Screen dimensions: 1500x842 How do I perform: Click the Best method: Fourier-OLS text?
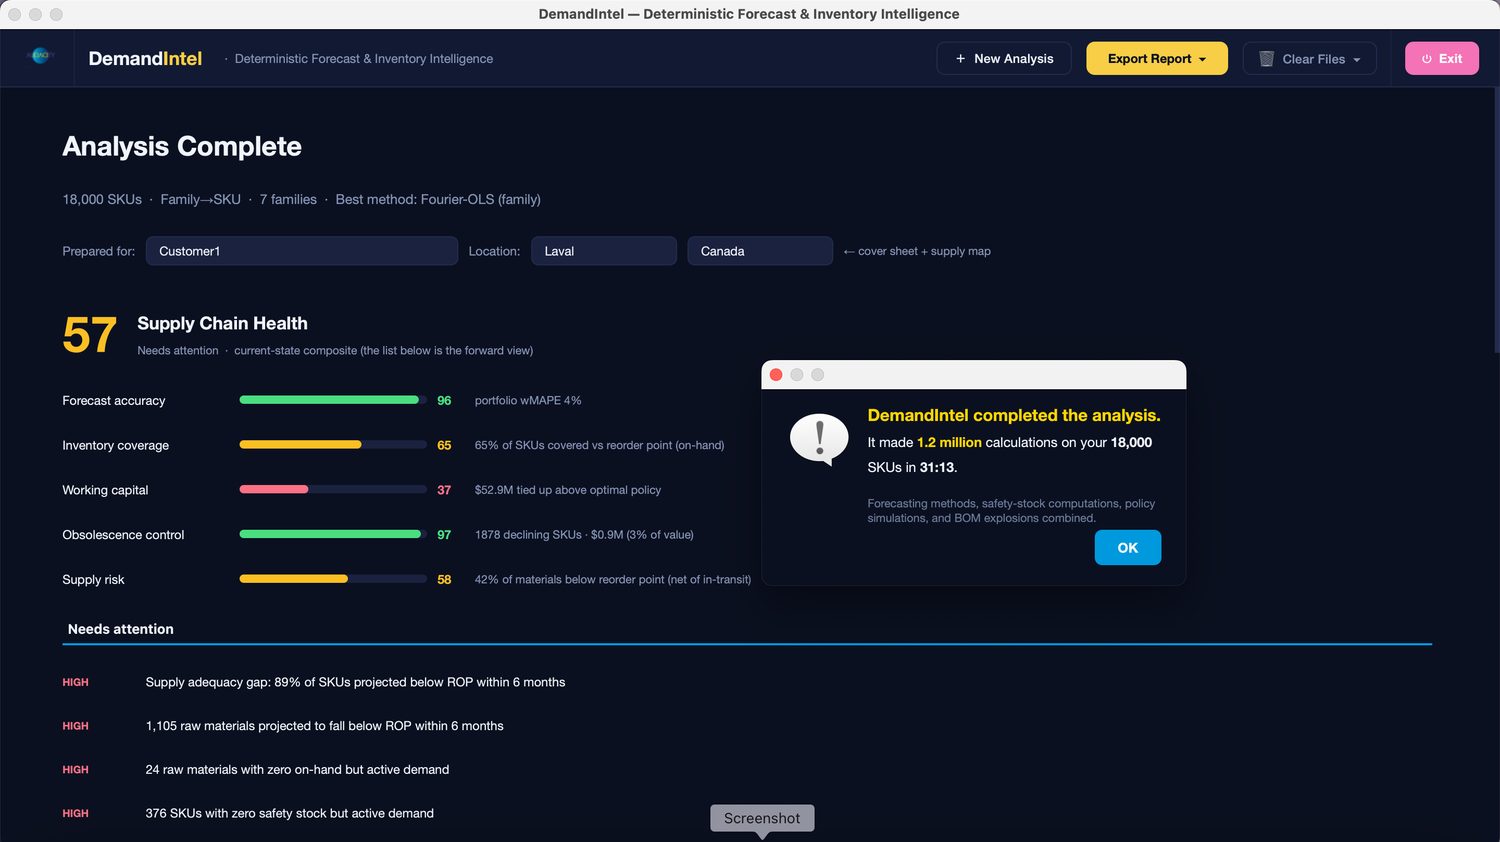click(438, 200)
